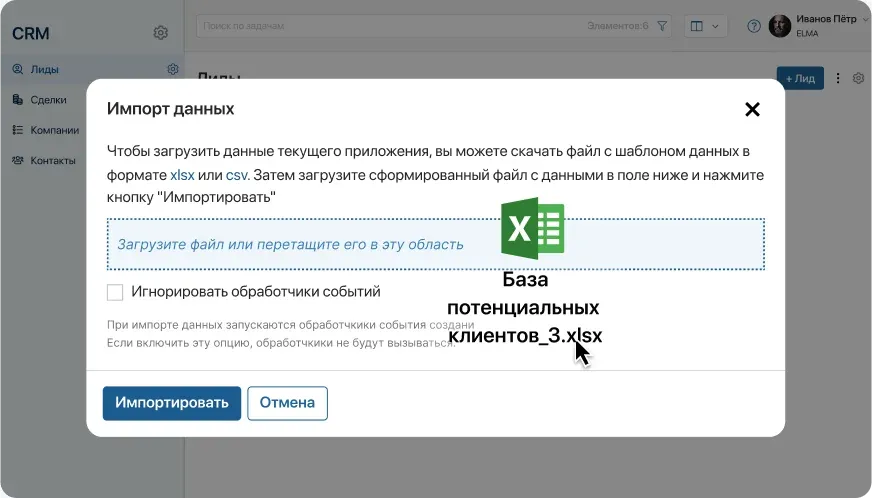This screenshot has height=498, width=872.
Task: Select Сделки in the sidebar
Action: [x=48, y=99]
